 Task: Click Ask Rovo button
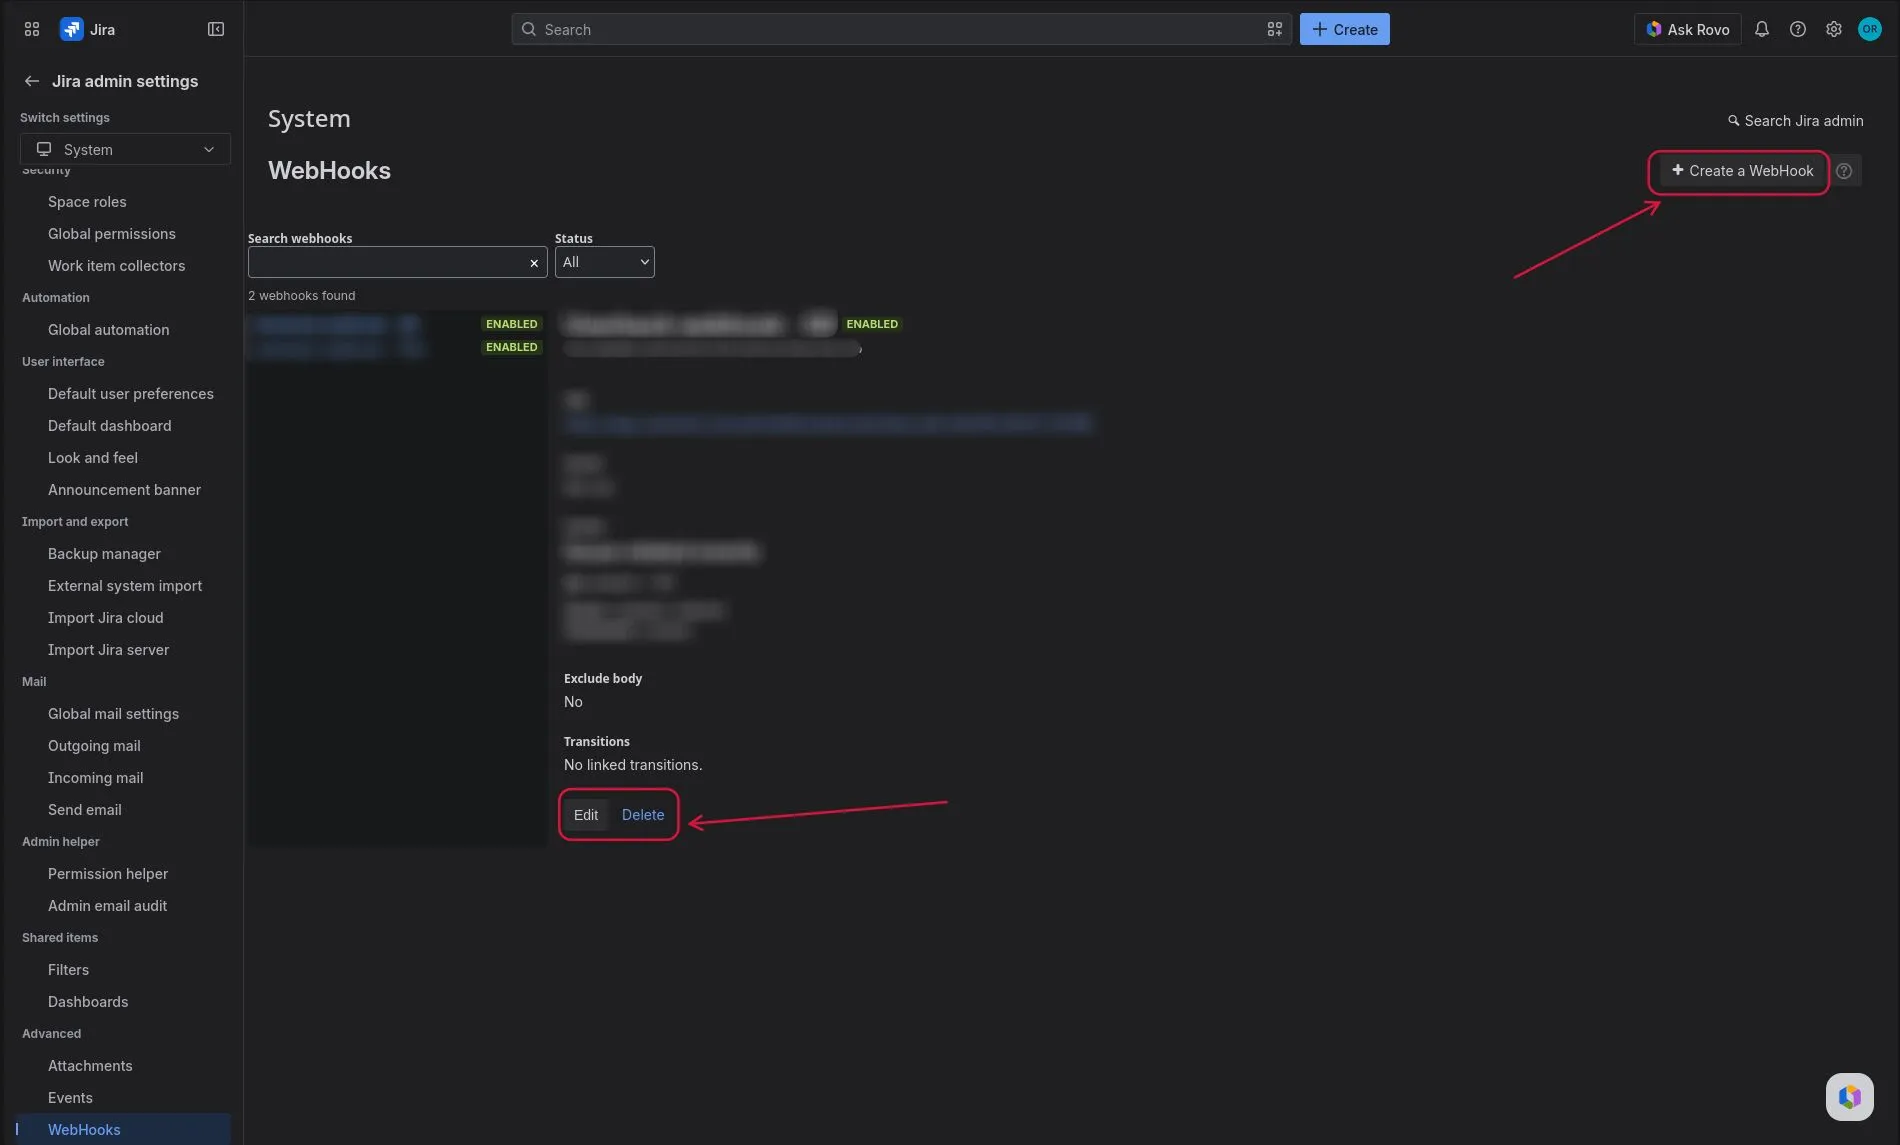pos(1688,29)
